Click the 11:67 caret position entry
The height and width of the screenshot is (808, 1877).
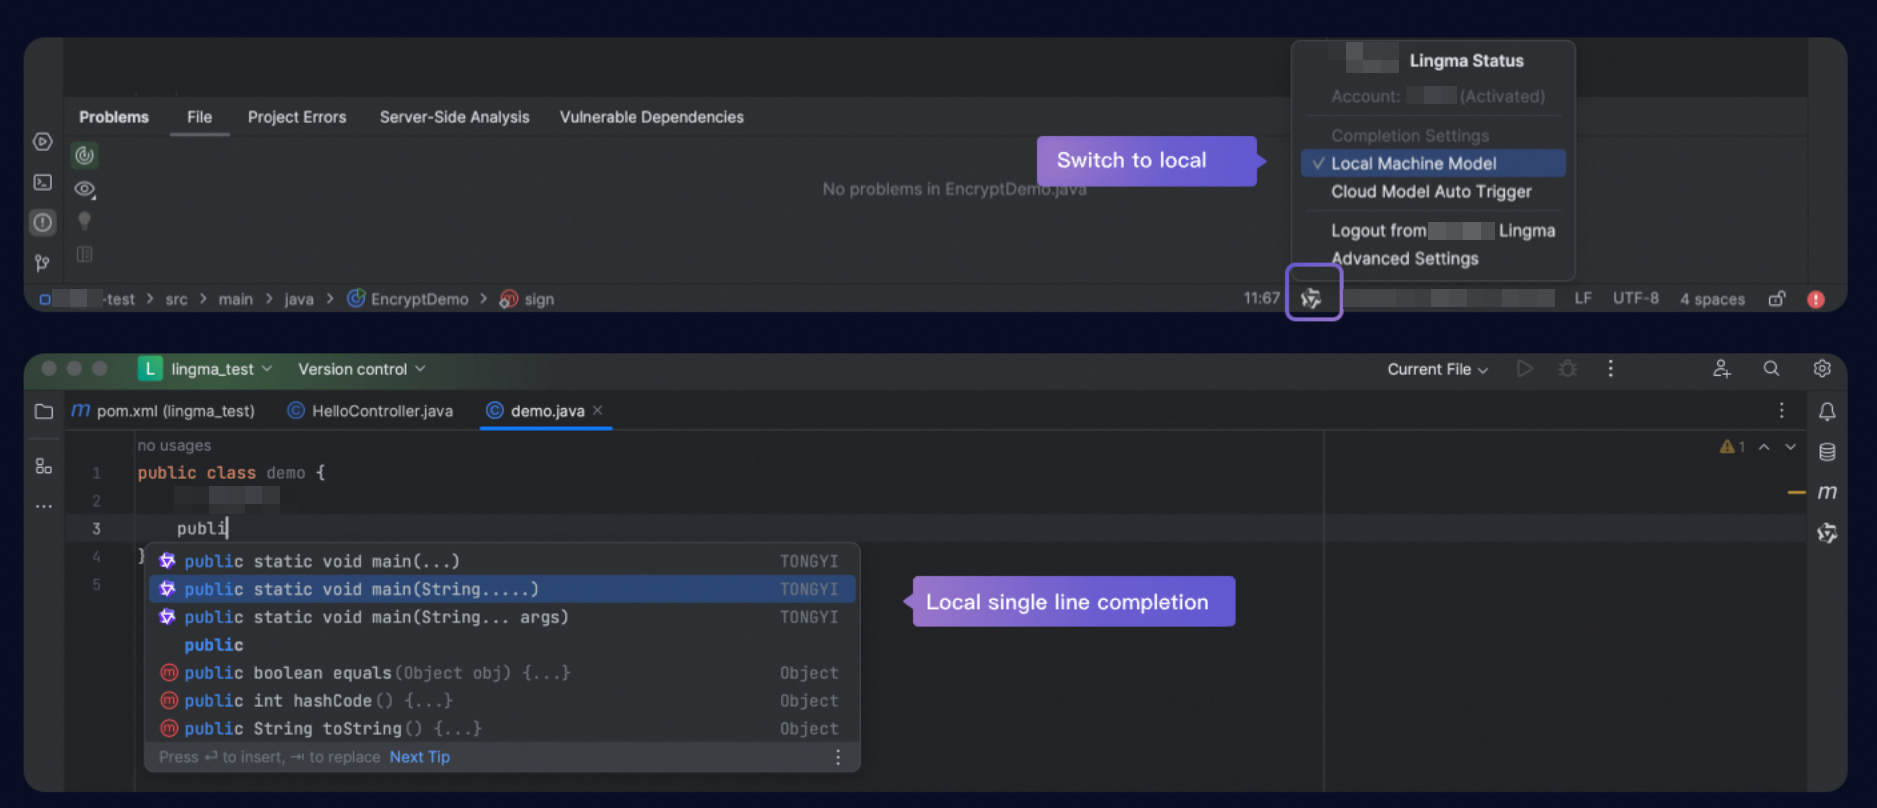(x=1261, y=298)
